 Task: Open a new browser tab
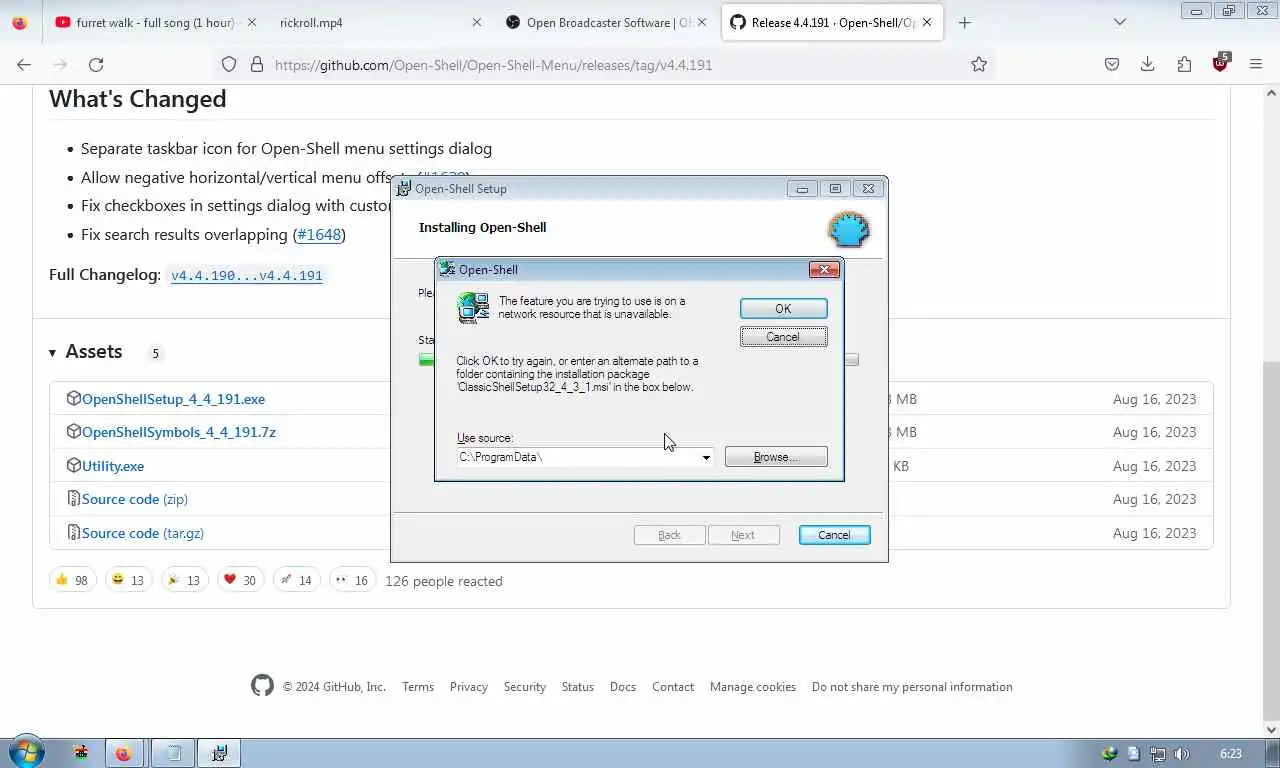[x=964, y=22]
